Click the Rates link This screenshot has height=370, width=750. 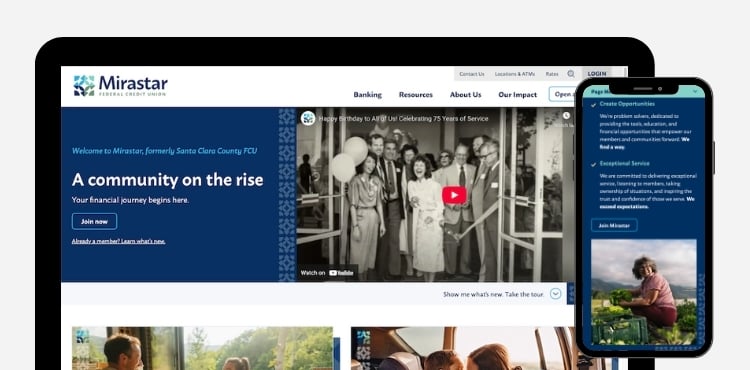pos(551,74)
